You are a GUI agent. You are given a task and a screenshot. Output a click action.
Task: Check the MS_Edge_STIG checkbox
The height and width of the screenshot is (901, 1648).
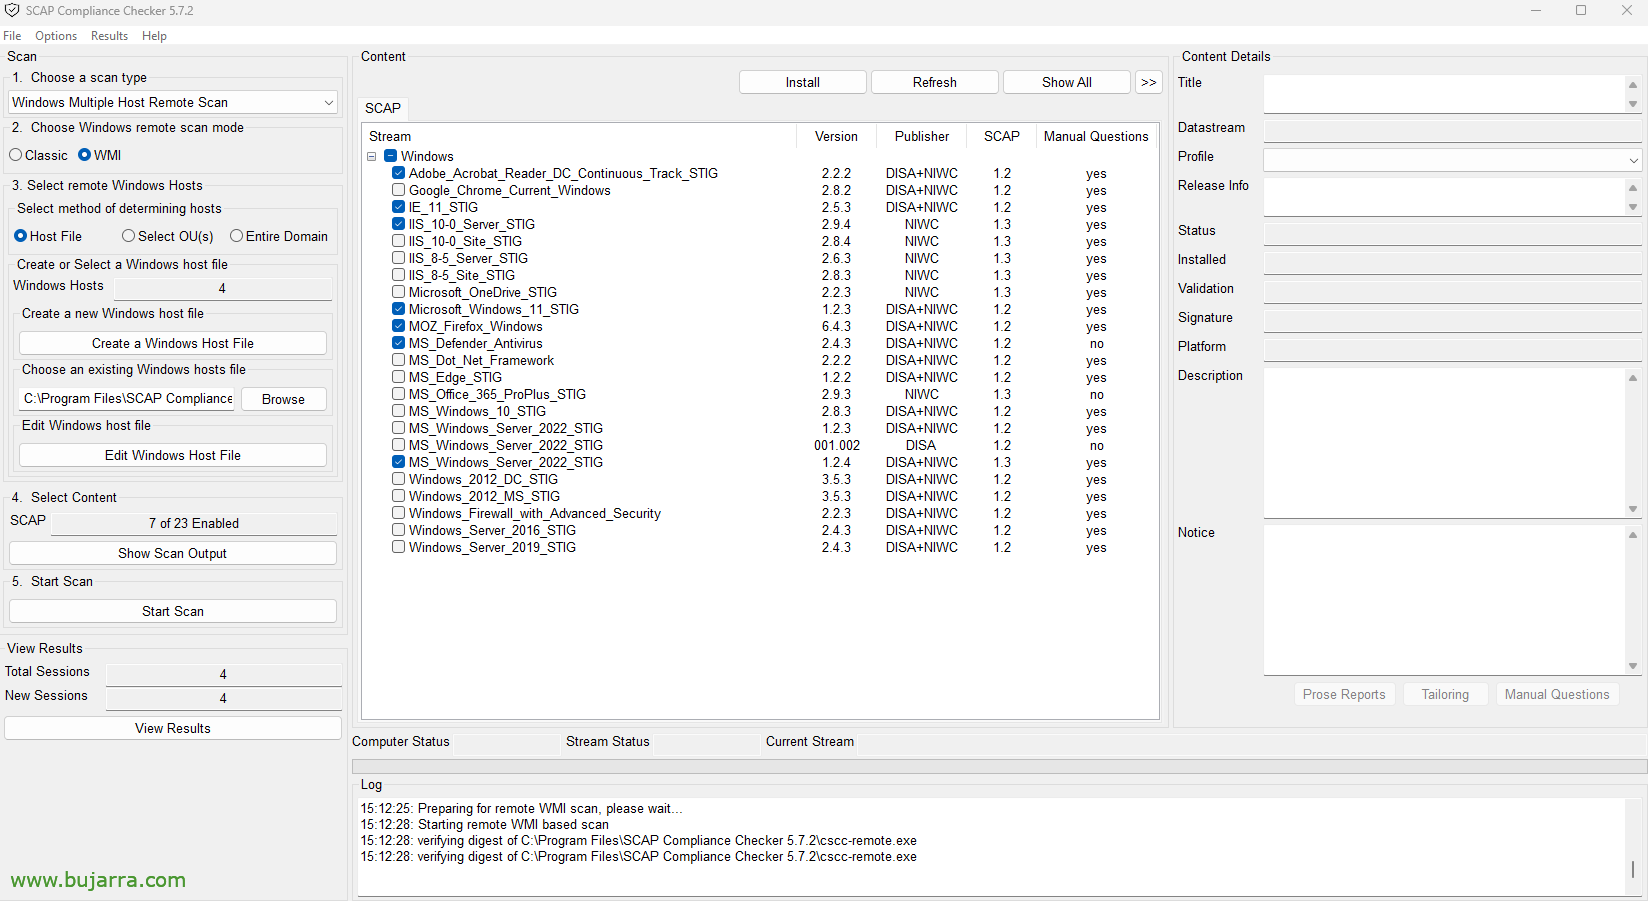click(399, 377)
